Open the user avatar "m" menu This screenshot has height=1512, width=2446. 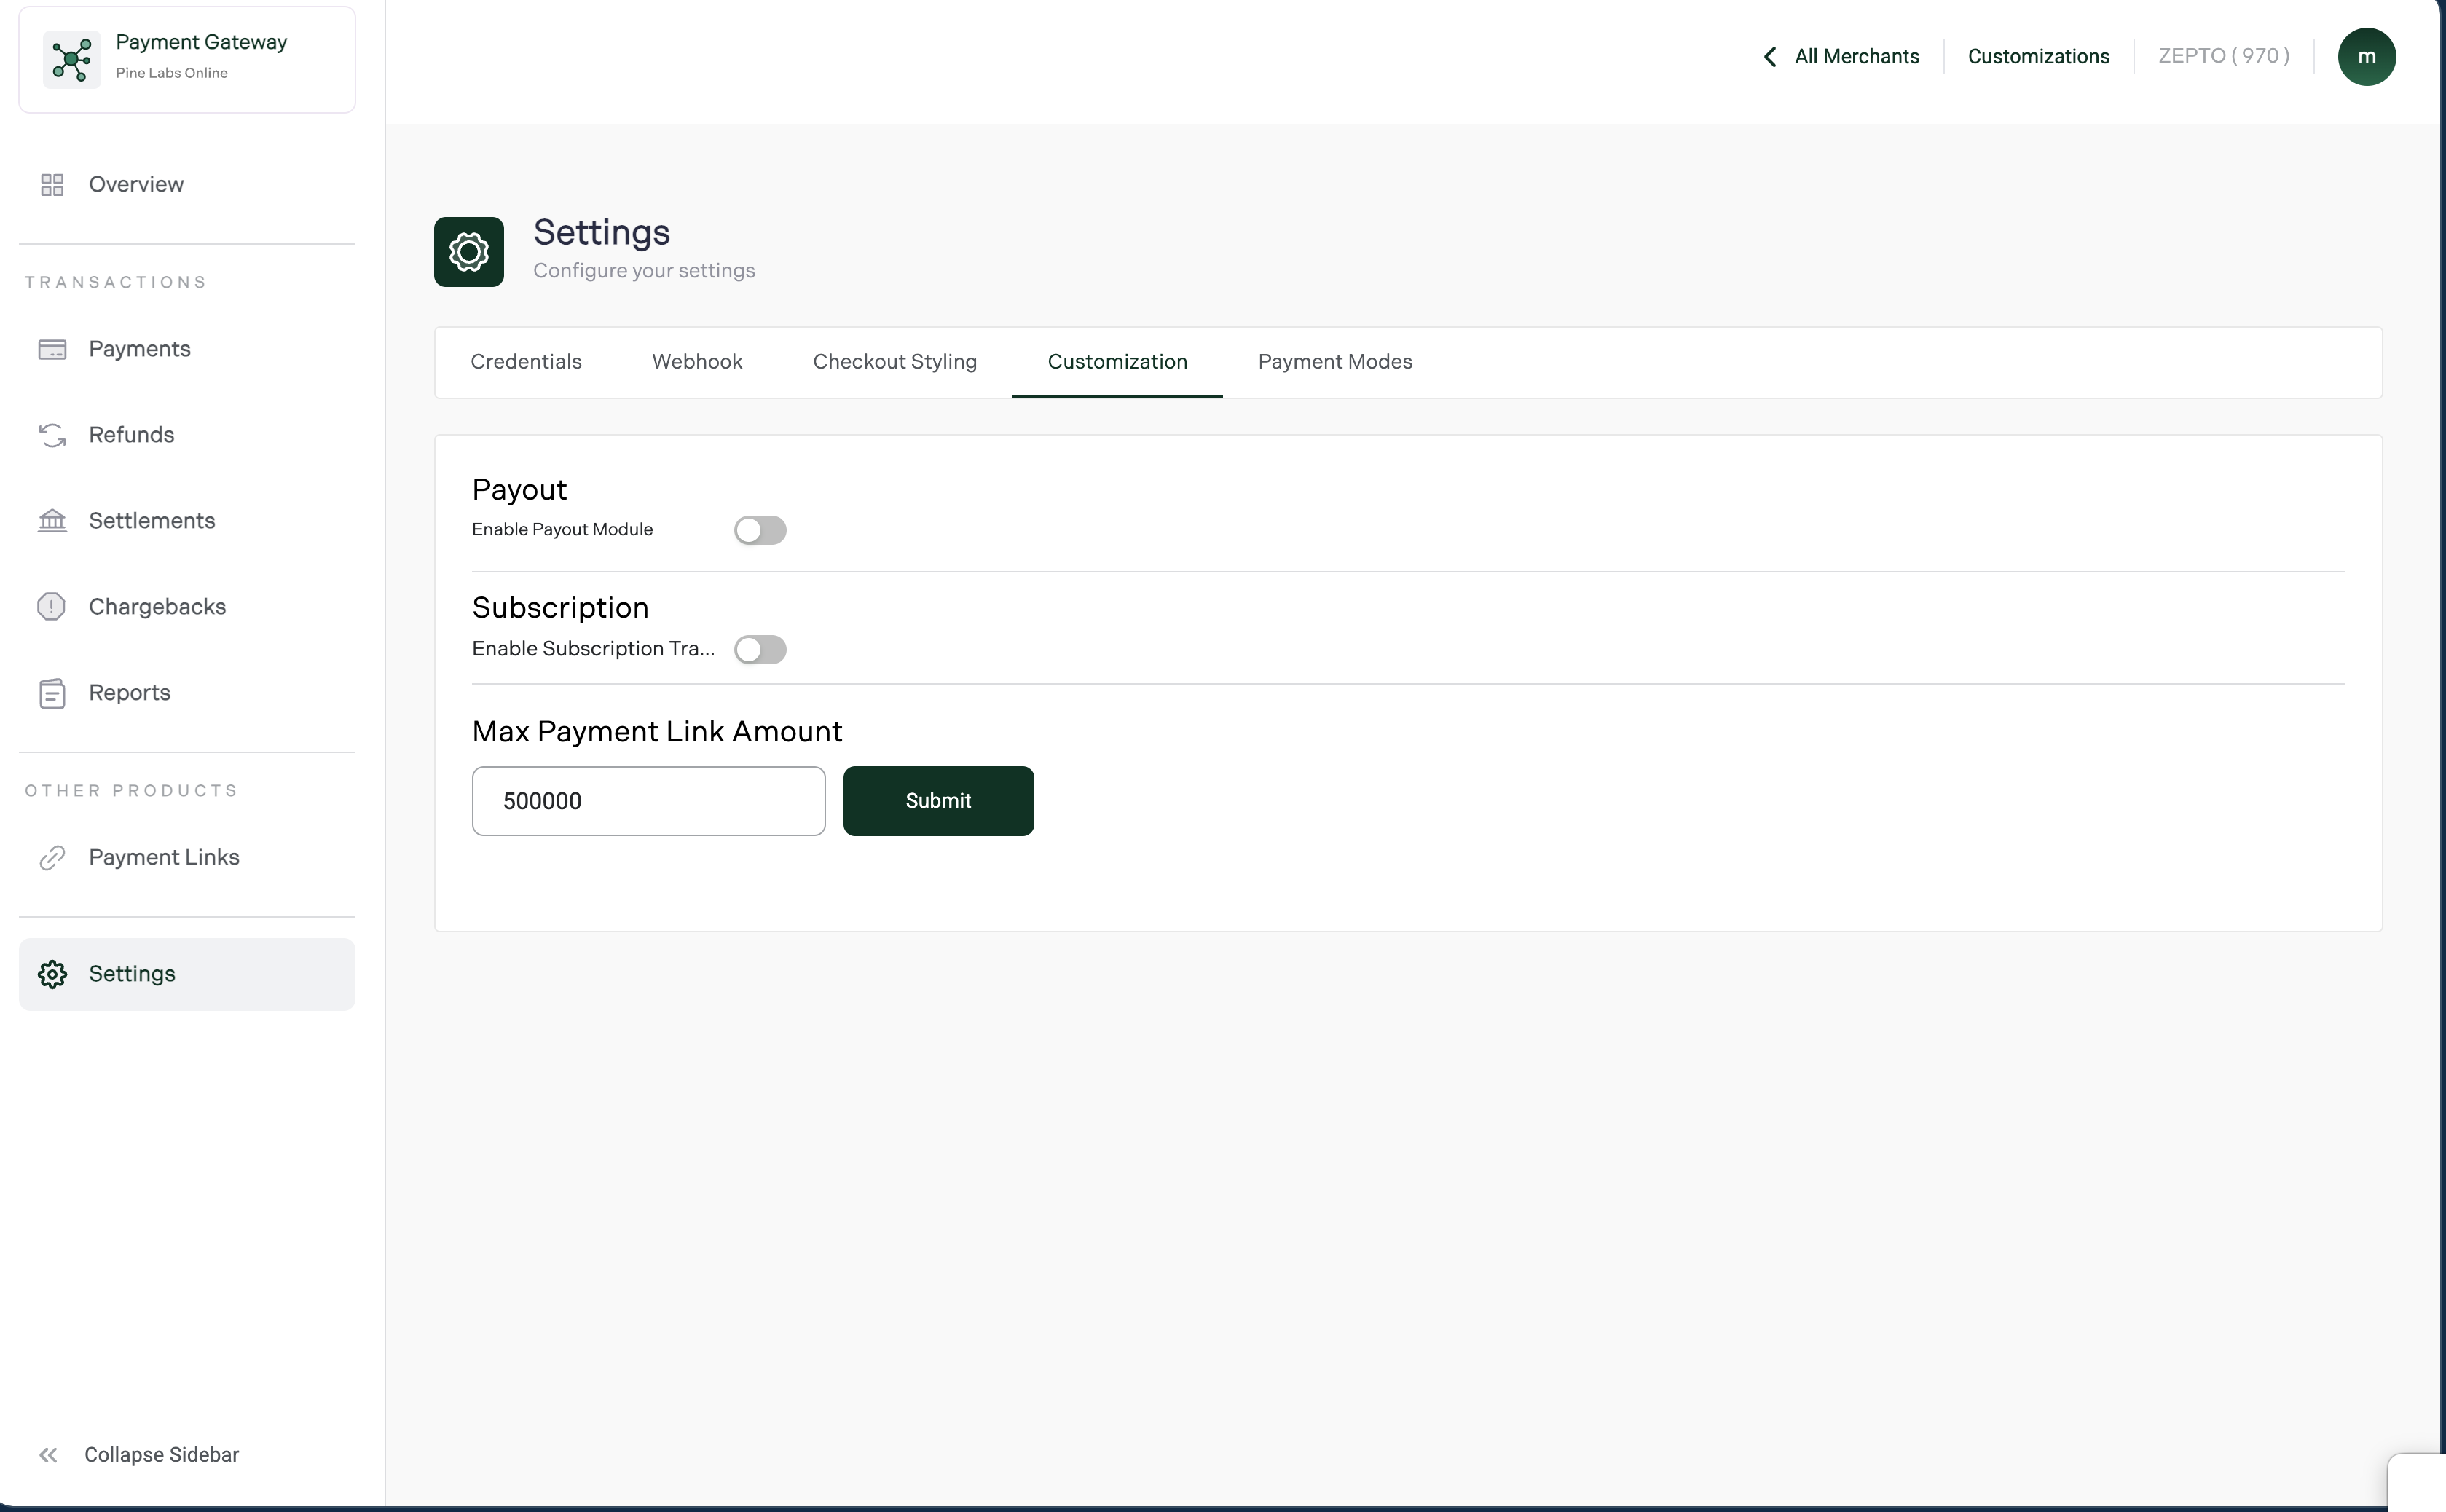2366,57
